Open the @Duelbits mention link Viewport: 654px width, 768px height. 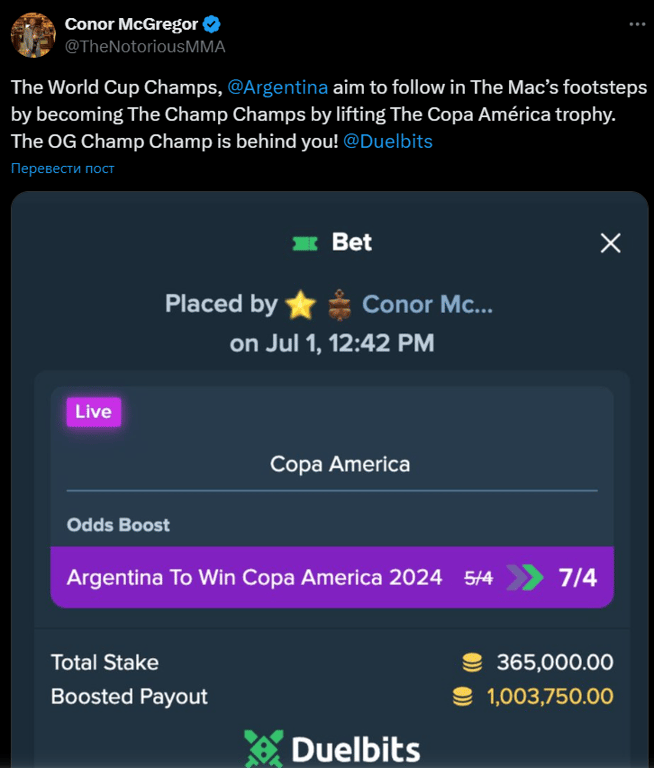pos(387,141)
